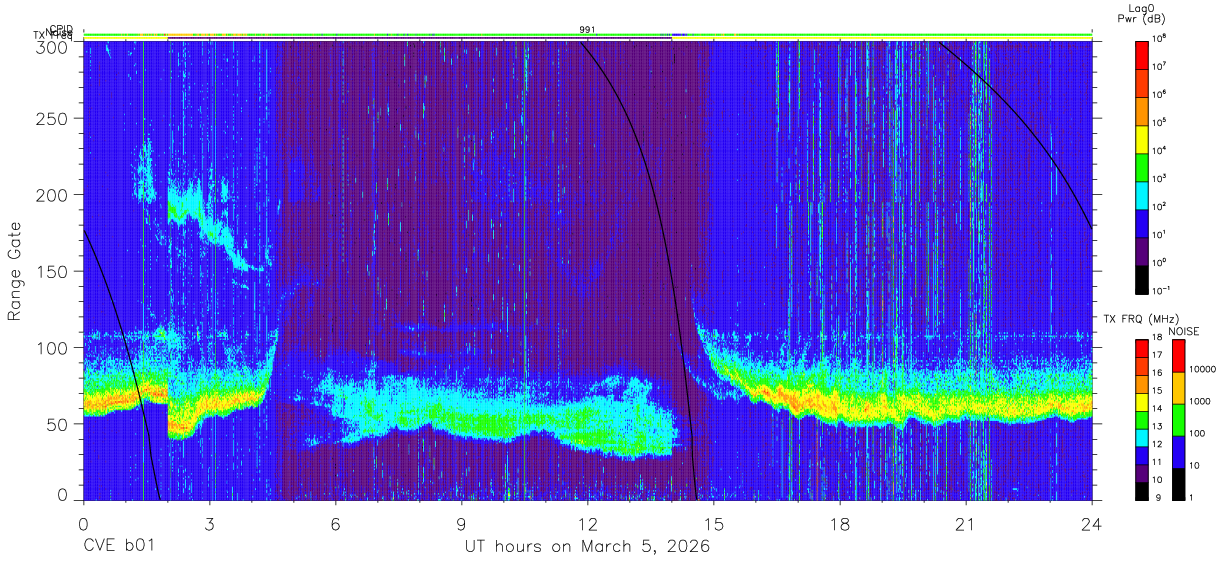This screenshot has height=567, width=1228.
Task: Click the red segment of NOISE colorbar
Action: click(1178, 356)
